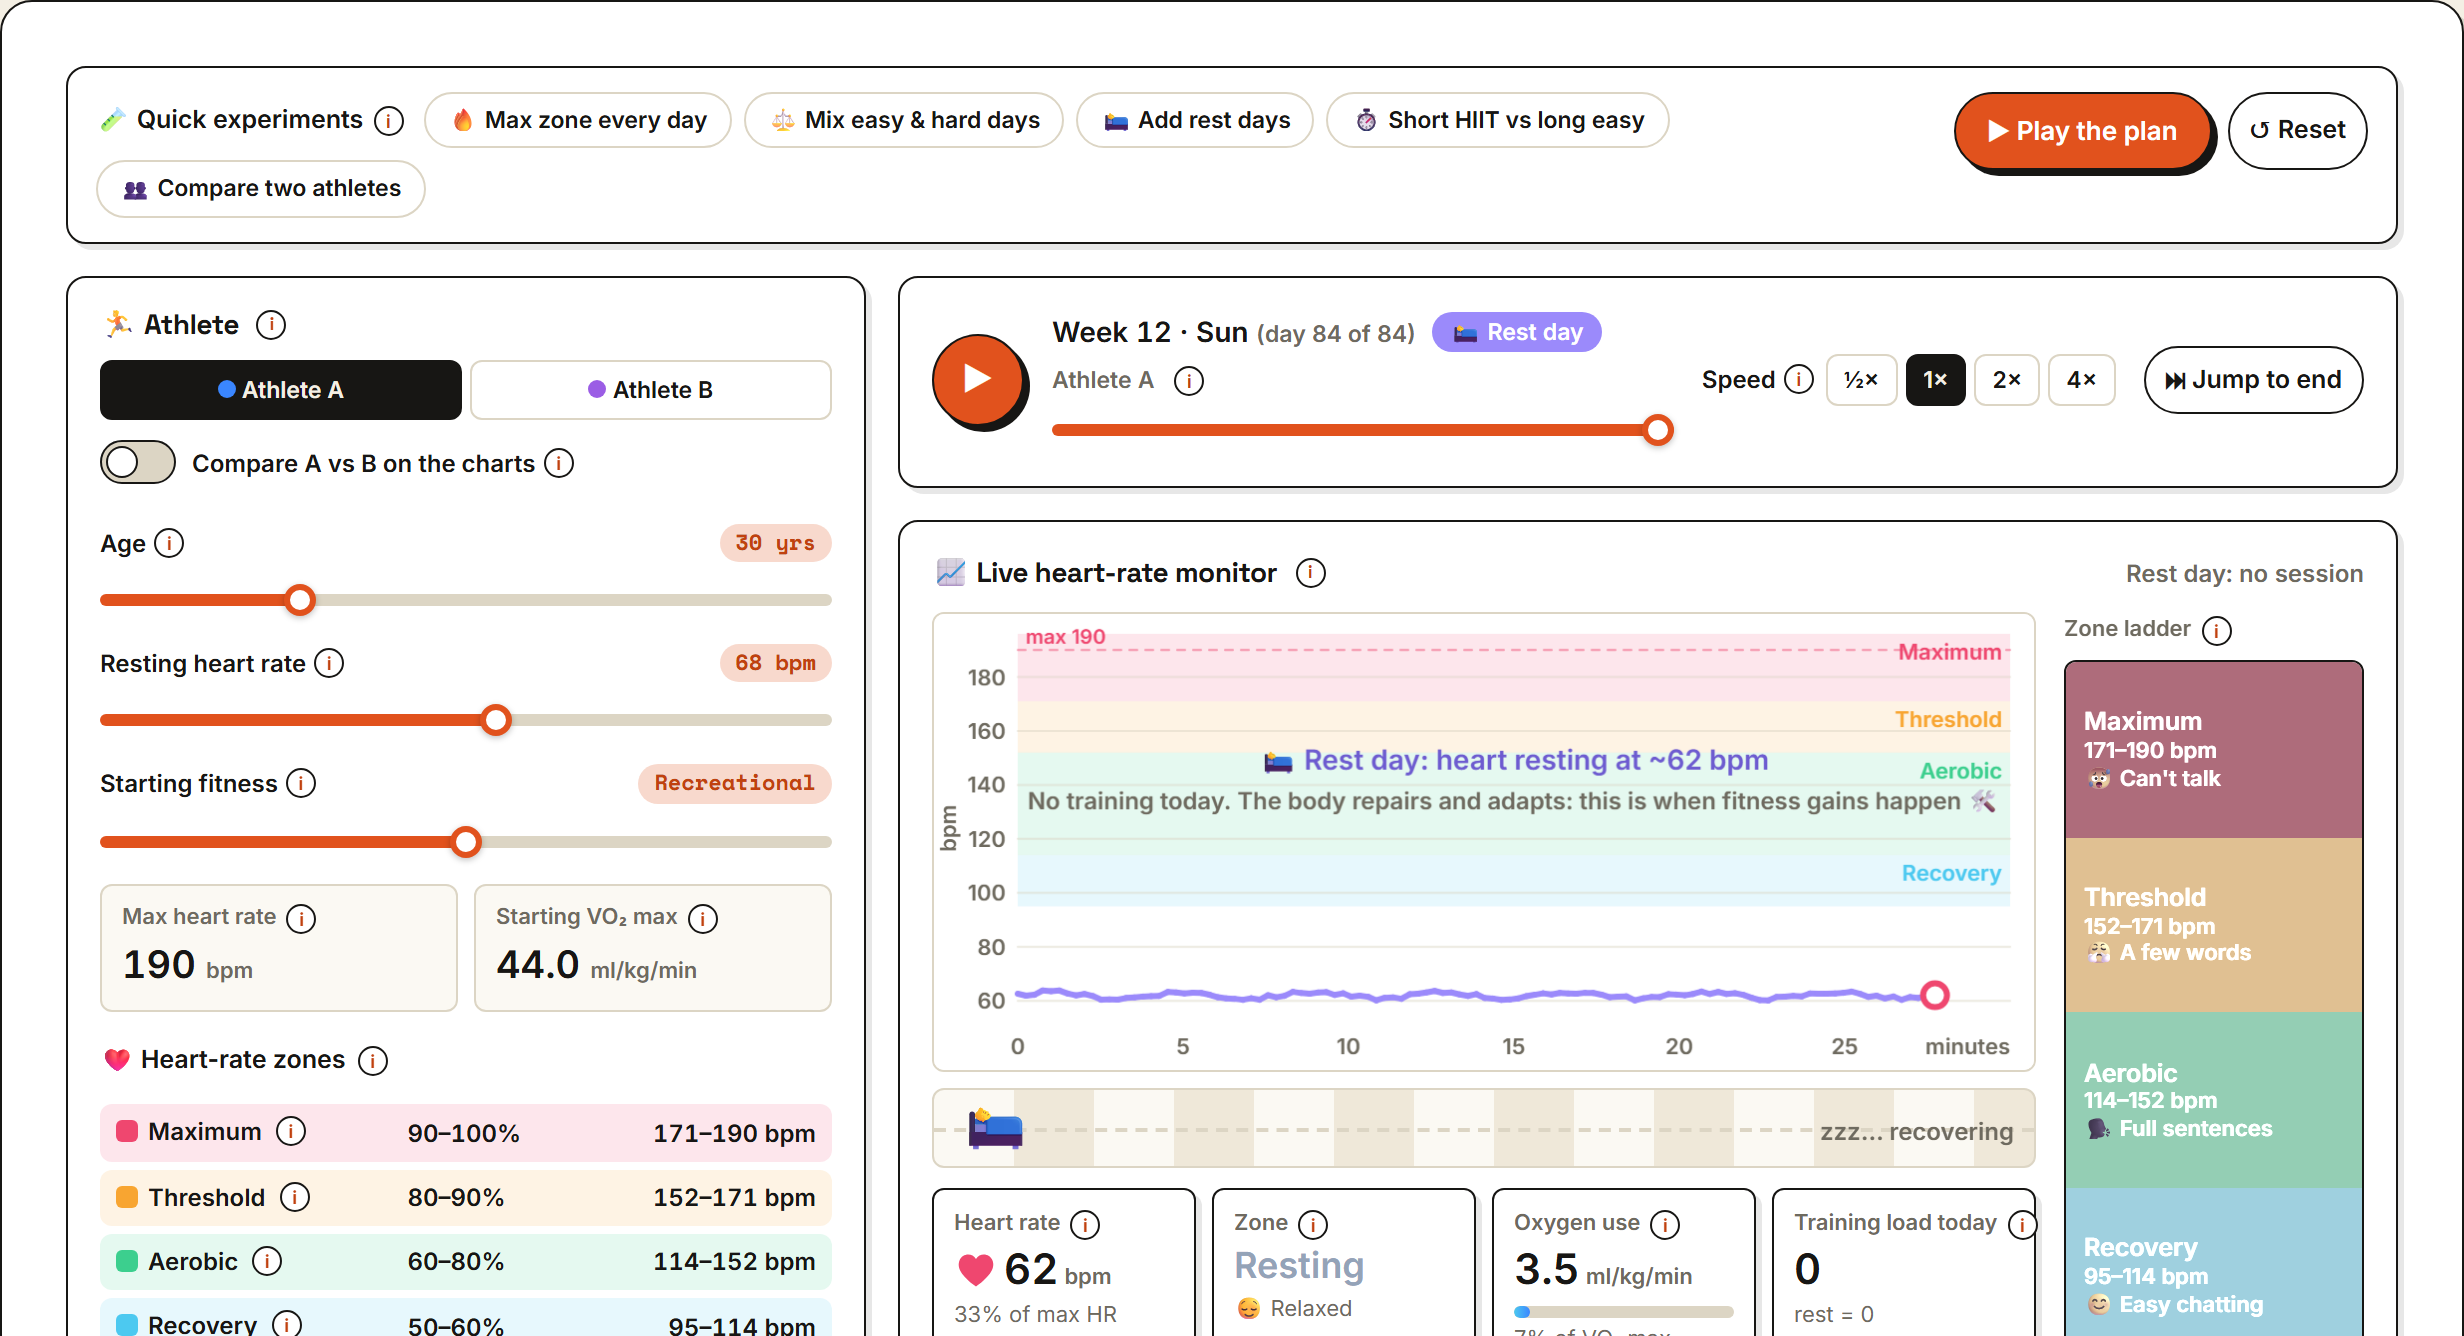Show info for Compare A vs B
Image resolution: width=2464 pixels, height=1336 pixels.
point(559,463)
